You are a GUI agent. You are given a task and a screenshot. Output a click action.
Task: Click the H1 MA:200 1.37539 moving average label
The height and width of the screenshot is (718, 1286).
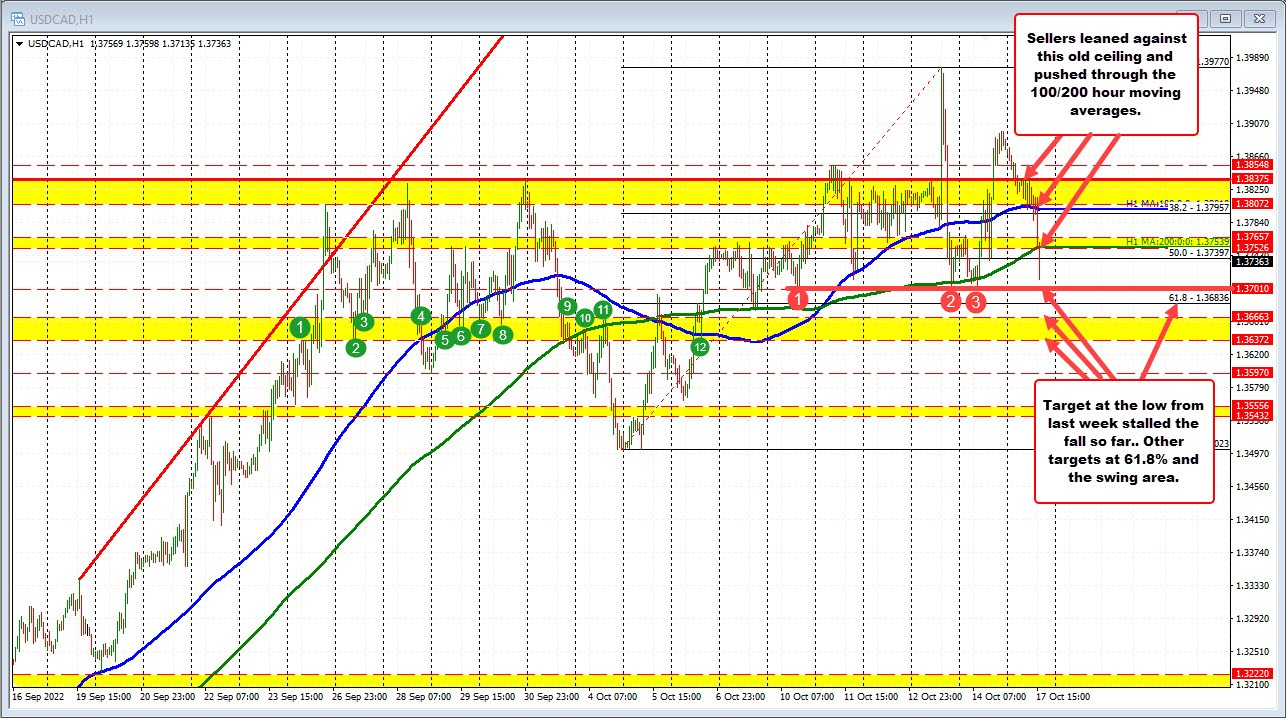click(x=1176, y=241)
